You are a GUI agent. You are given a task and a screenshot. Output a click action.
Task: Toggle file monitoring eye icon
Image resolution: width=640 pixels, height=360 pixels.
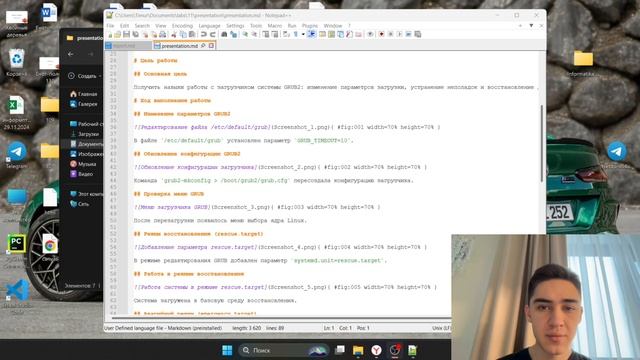pos(370,34)
